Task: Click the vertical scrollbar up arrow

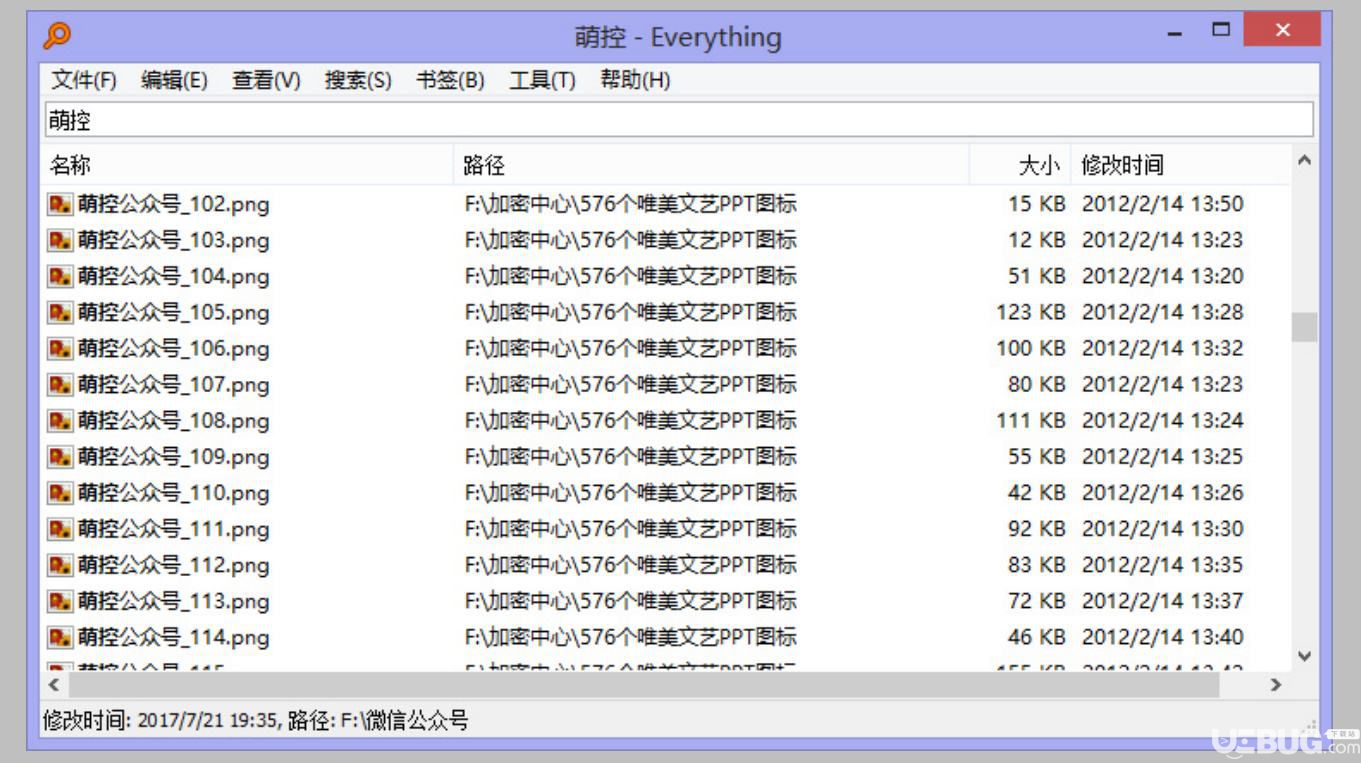Action: [x=1304, y=159]
